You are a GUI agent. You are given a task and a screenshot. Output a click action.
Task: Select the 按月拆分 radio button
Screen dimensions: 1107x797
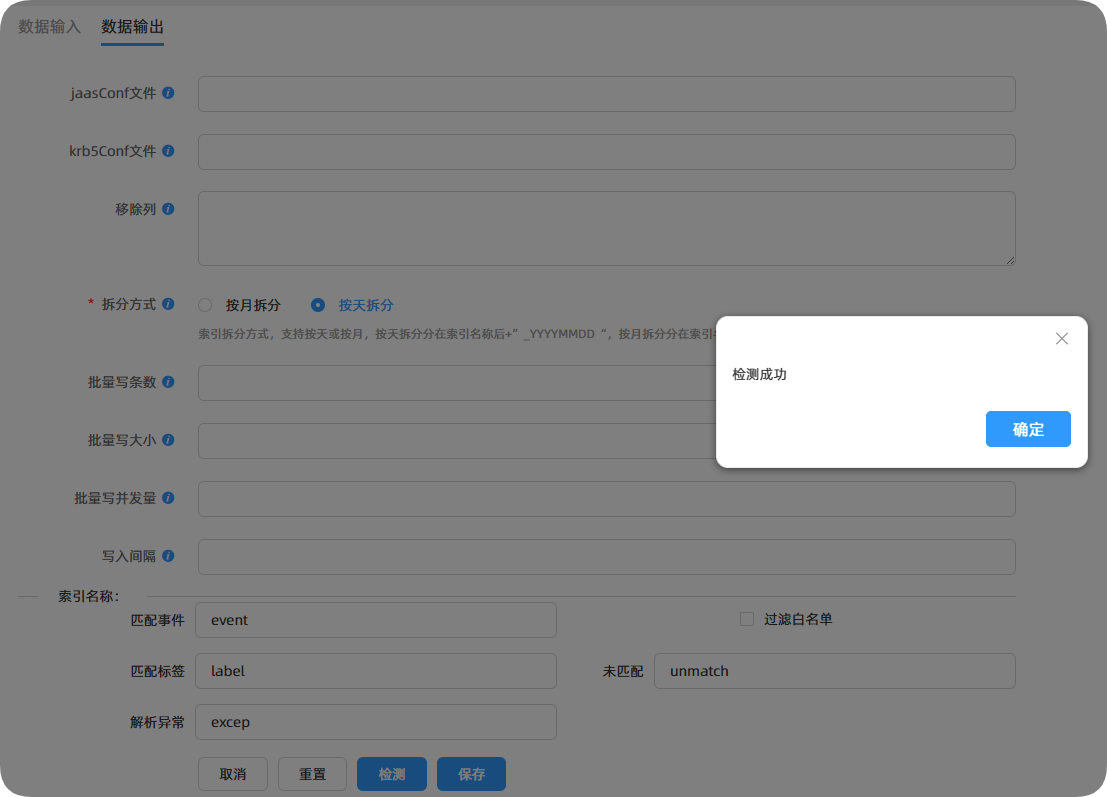pyautogui.click(x=205, y=305)
